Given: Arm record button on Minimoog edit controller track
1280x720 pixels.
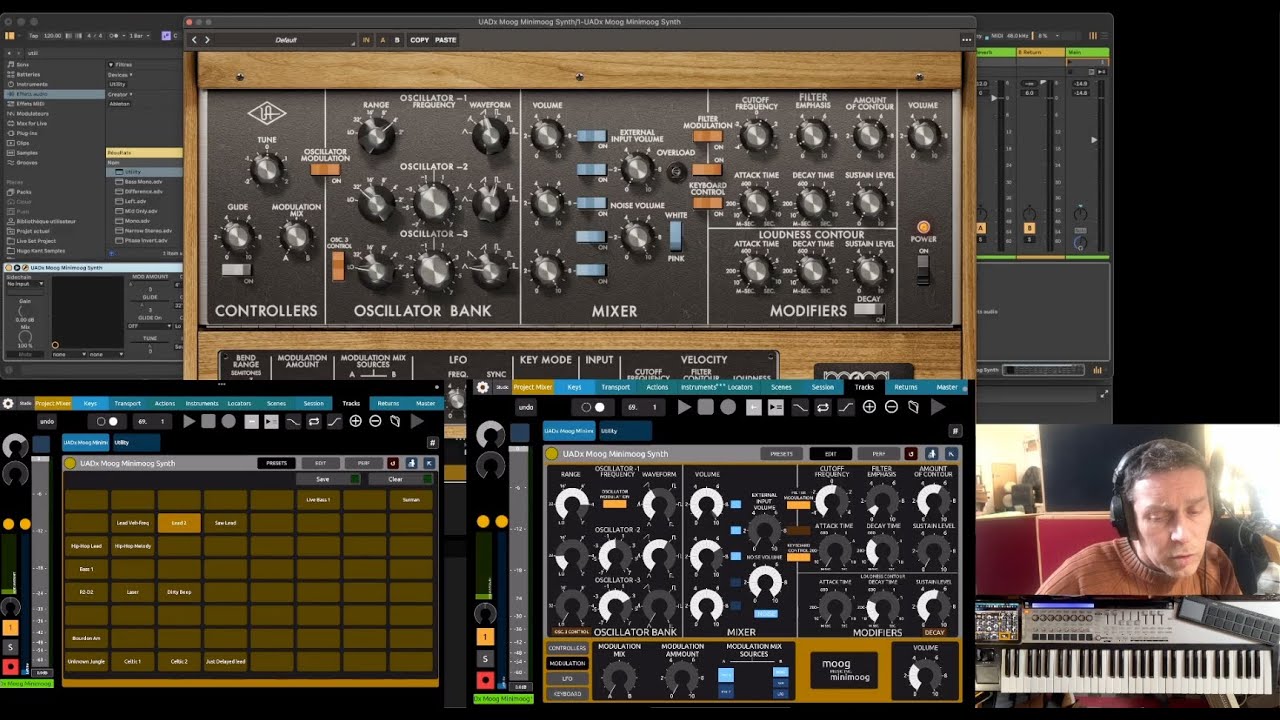Looking at the screenshot, I should [485, 679].
